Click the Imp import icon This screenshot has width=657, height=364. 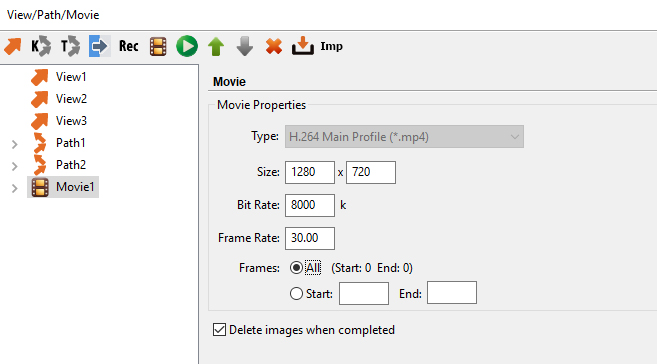coord(317,46)
